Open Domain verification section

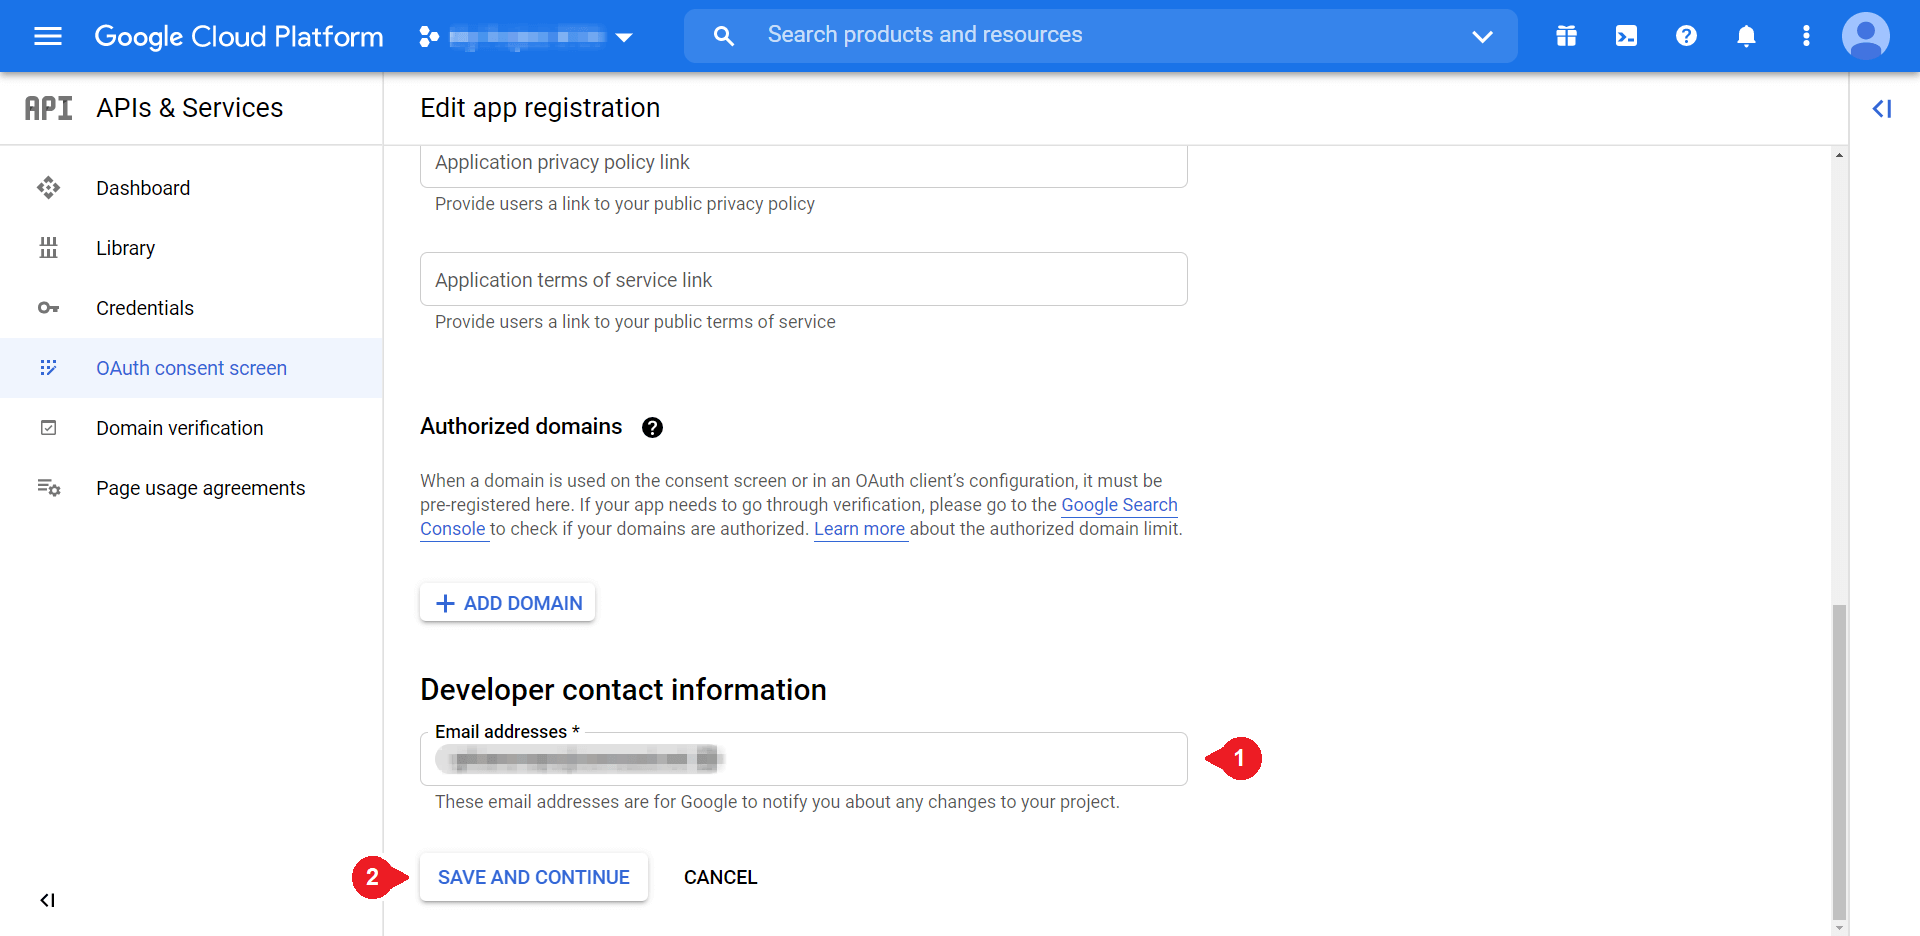click(x=180, y=428)
